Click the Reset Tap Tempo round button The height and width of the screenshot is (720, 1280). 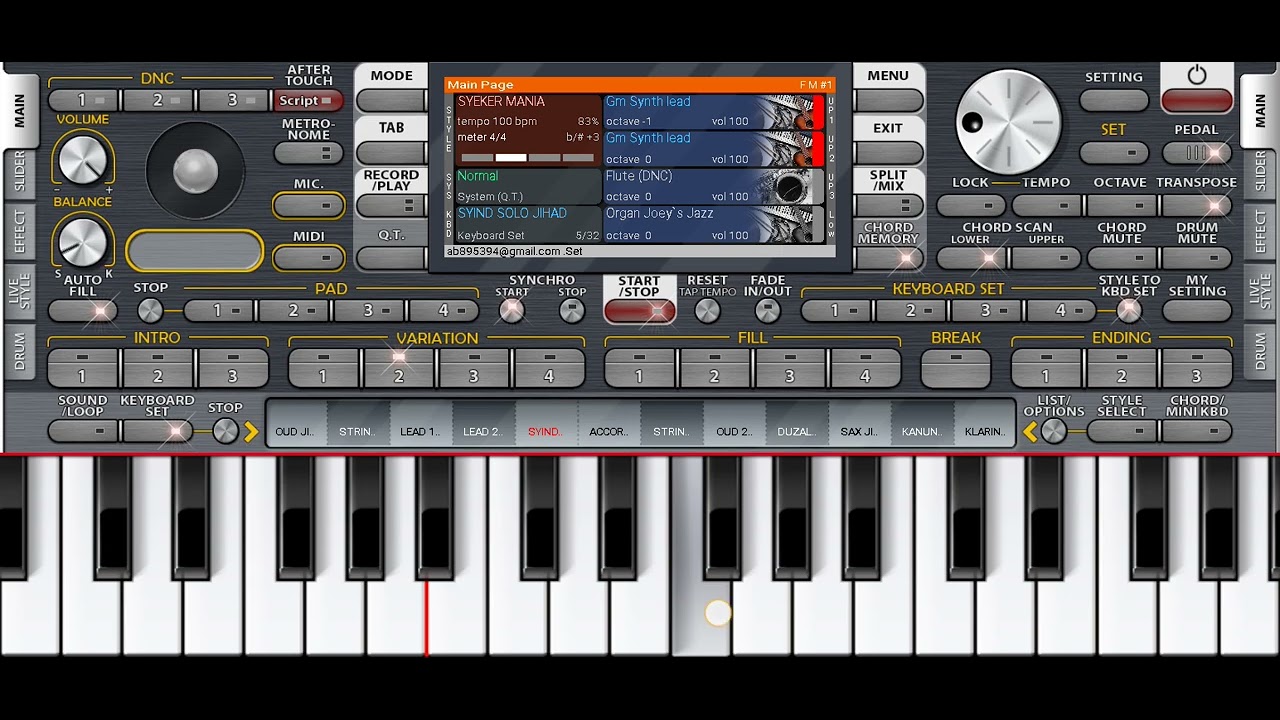(x=707, y=311)
